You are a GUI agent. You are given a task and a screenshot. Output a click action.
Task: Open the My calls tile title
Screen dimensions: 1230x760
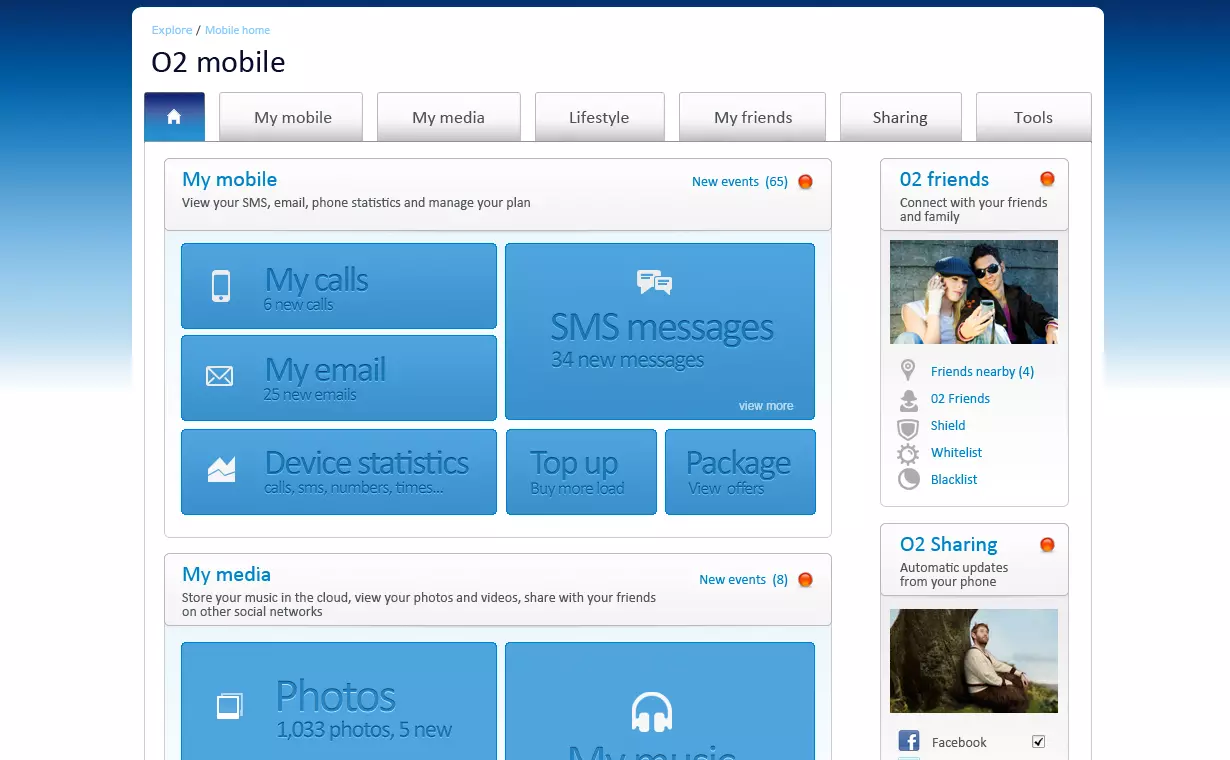[316, 280]
